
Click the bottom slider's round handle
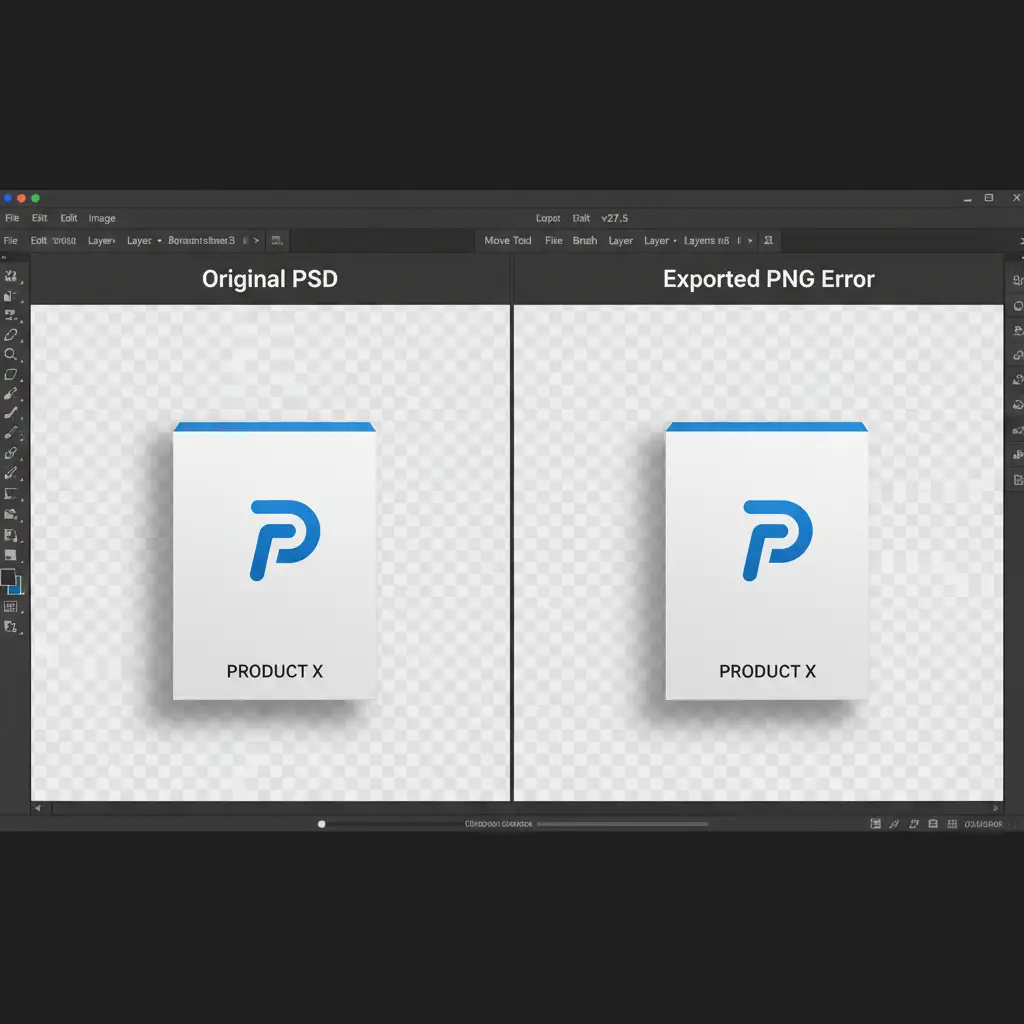coord(321,824)
